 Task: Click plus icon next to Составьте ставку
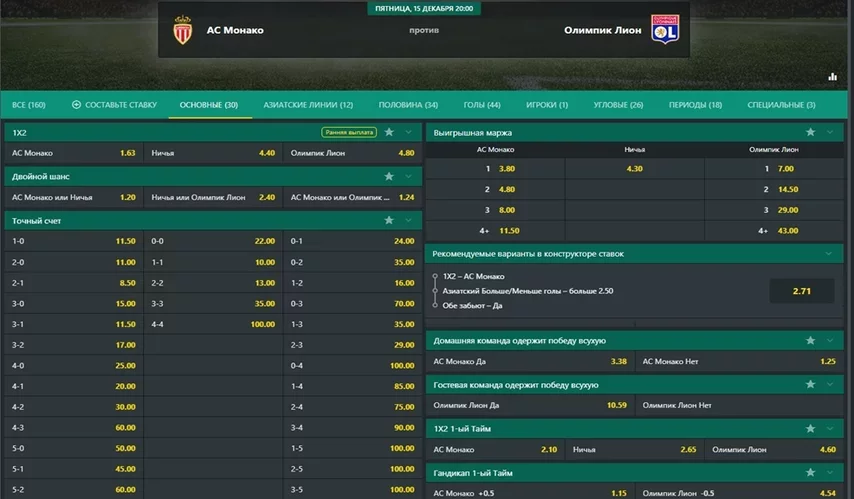[76, 105]
